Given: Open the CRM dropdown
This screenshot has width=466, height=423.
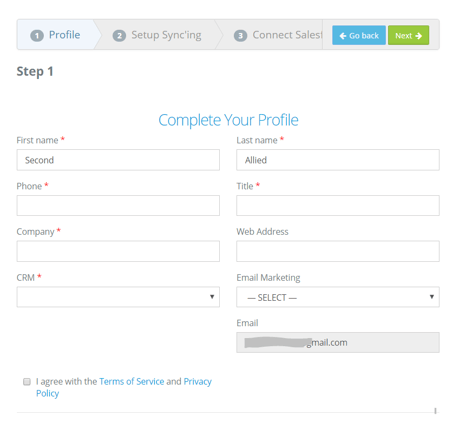Looking at the screenshot, I should tap(118, 296).
